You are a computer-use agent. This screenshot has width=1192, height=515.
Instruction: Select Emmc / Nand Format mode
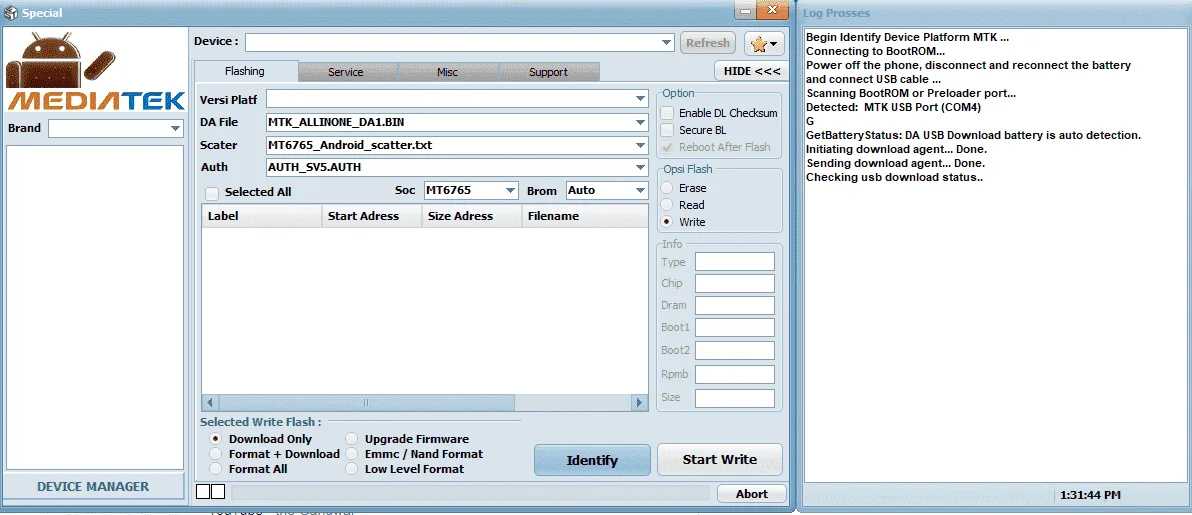coord(352,454)
